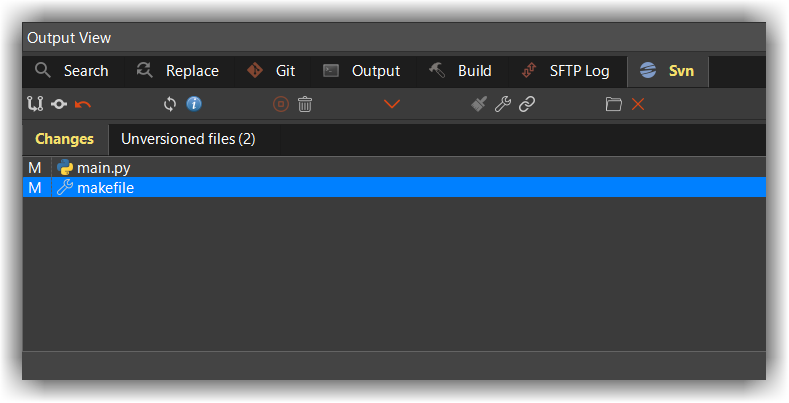Screen dimensions: 789x403
Task: Click the brush cleanup icon
Action: (x=479, y=104)
